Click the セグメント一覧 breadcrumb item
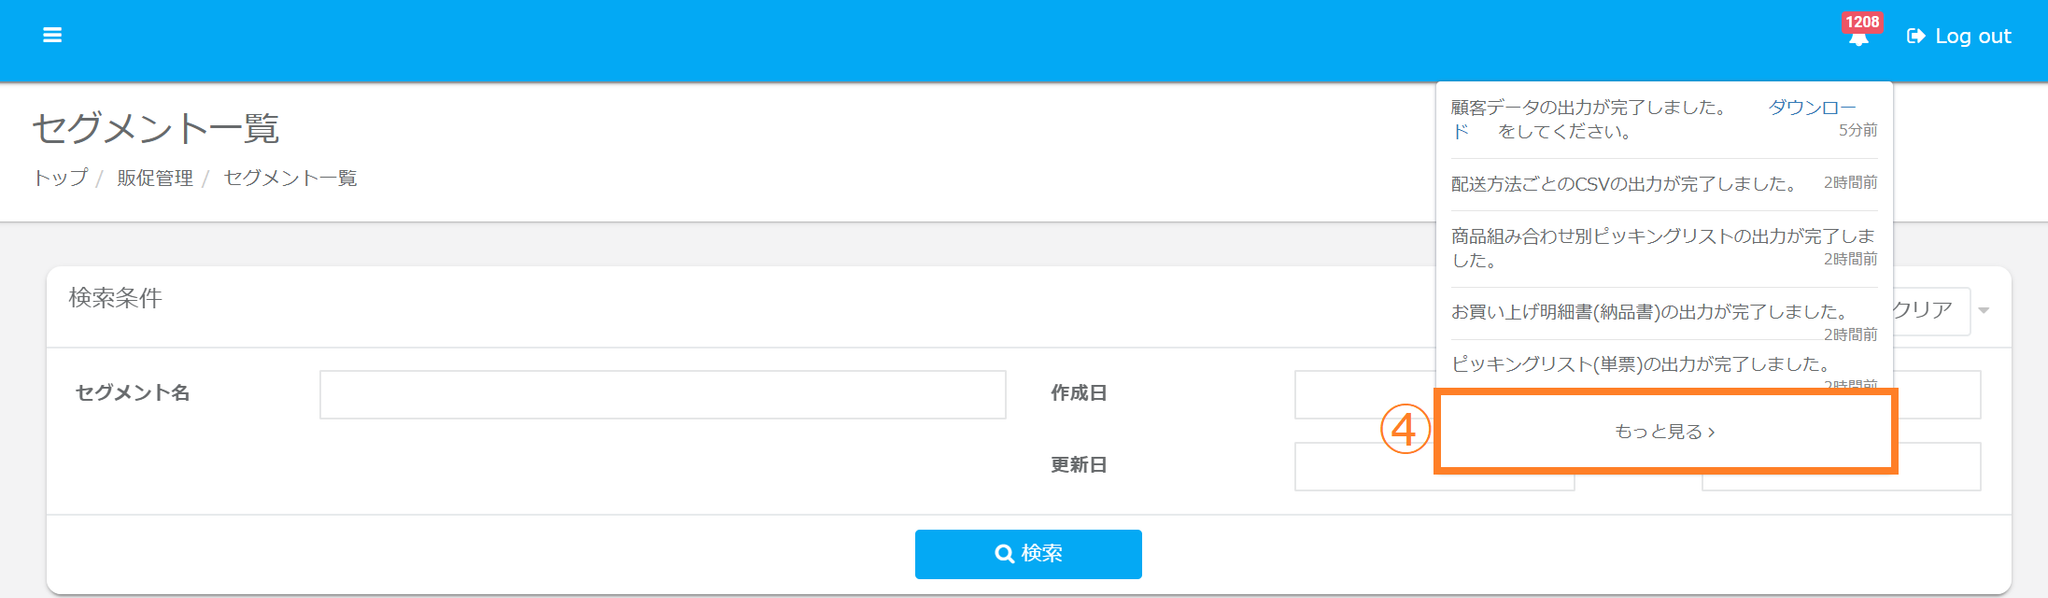The height and width of the screenshot is (598, 2048). [290, 178]
